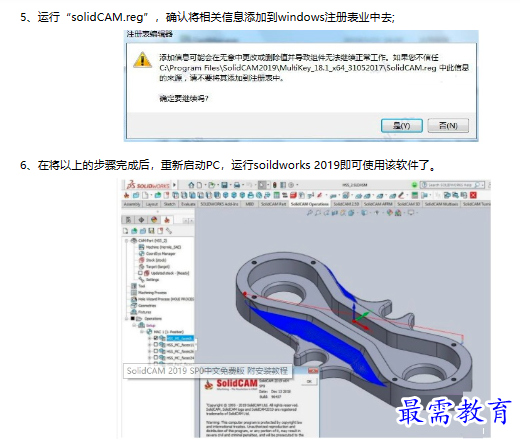520x443 pixels.
Task: Collapse the Operations tree node
Action: pyautogui.click(x=126, y=319)
